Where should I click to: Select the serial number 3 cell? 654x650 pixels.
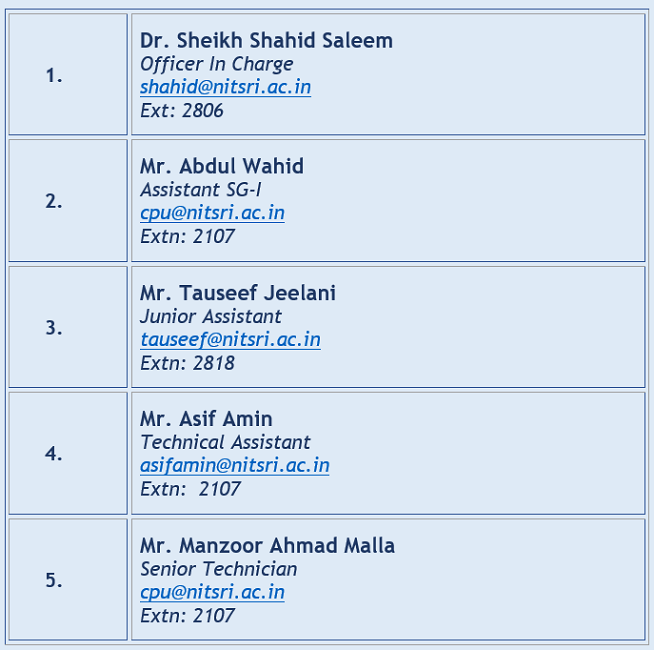click(x=54, y=327)
